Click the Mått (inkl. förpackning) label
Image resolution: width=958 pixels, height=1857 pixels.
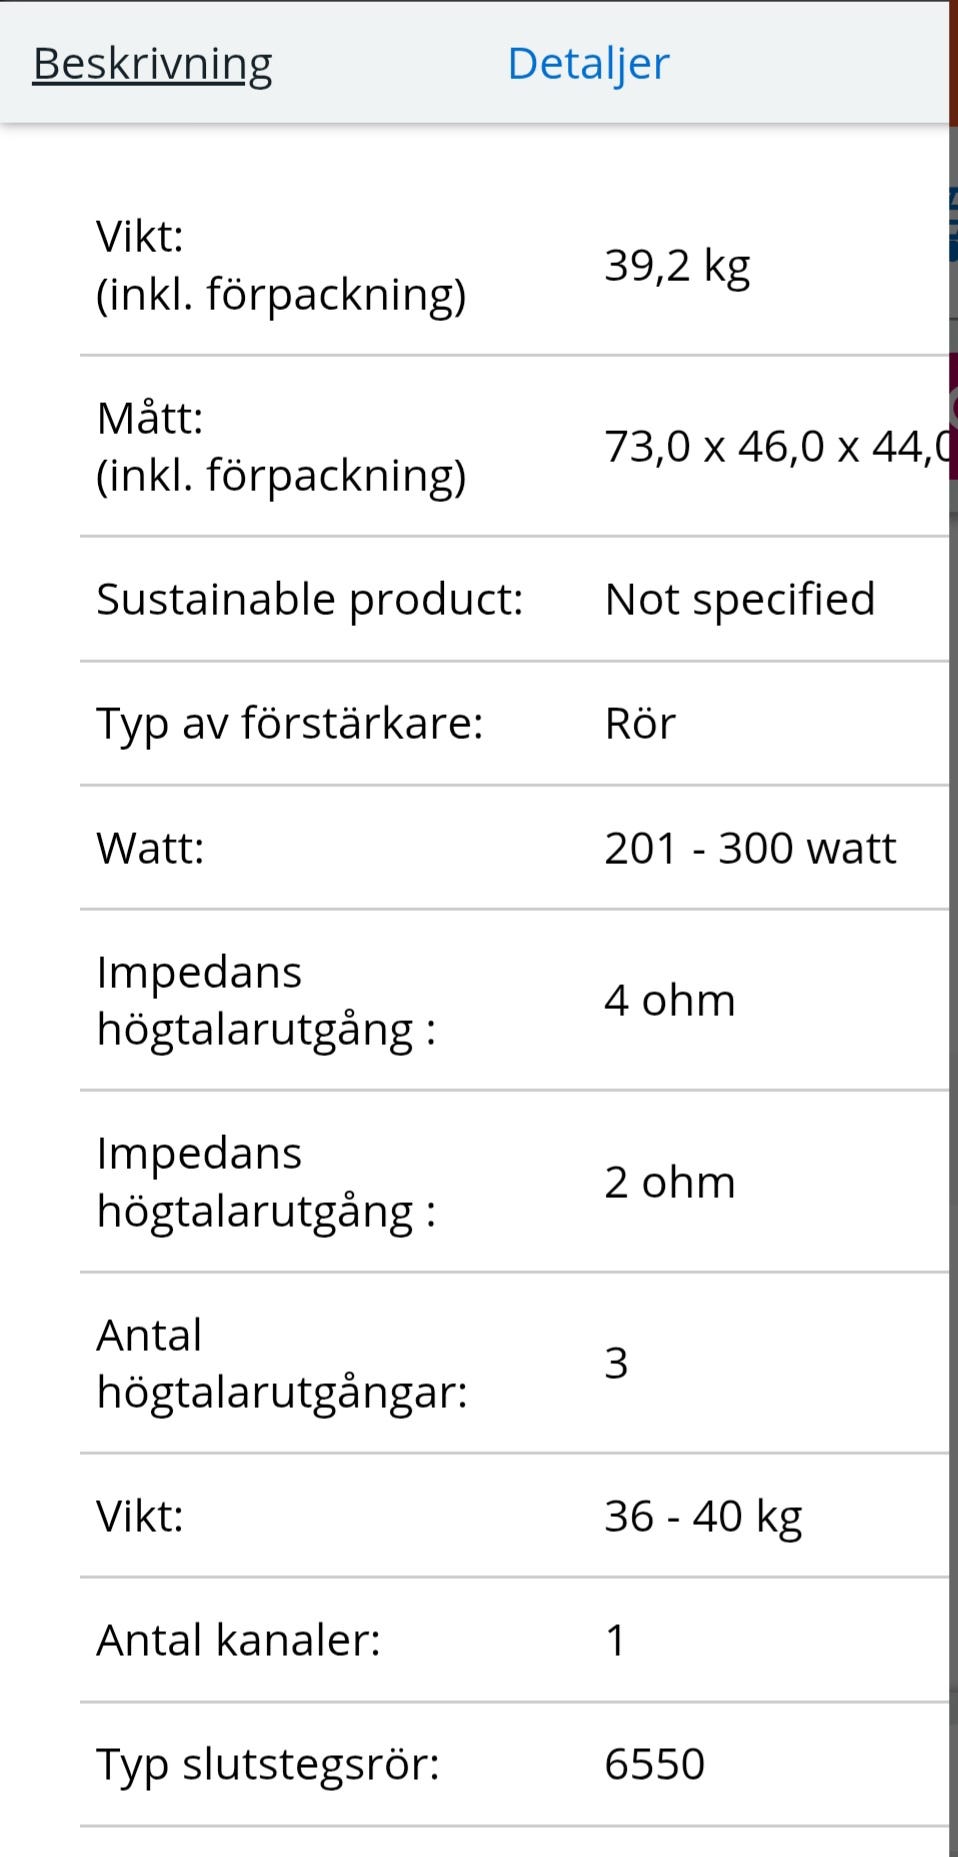point(281,446)
